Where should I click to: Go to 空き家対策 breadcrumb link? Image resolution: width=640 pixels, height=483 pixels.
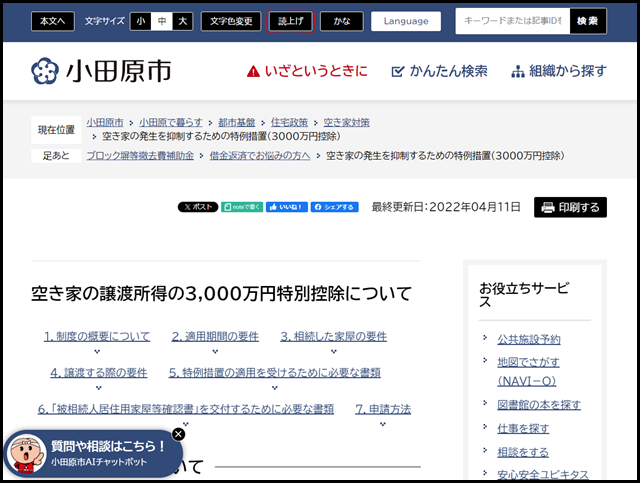[x=347, y=122]
